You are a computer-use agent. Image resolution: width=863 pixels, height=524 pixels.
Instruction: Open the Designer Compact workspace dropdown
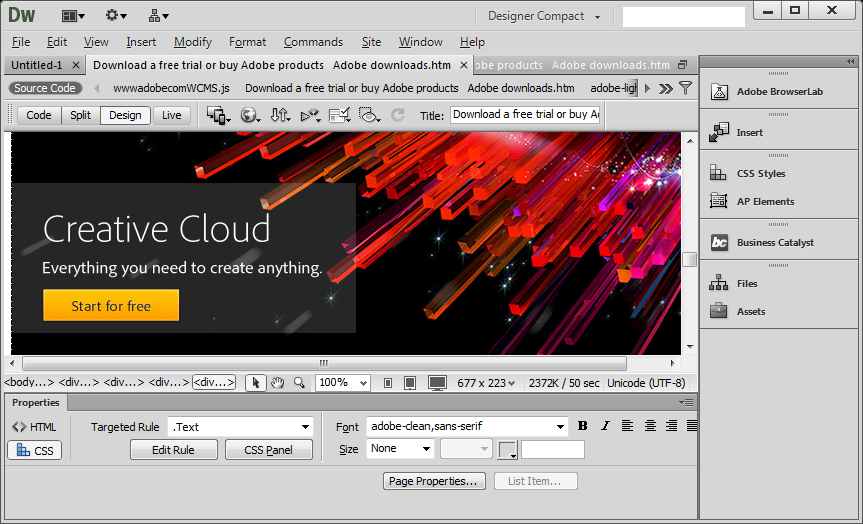point(544,16)
